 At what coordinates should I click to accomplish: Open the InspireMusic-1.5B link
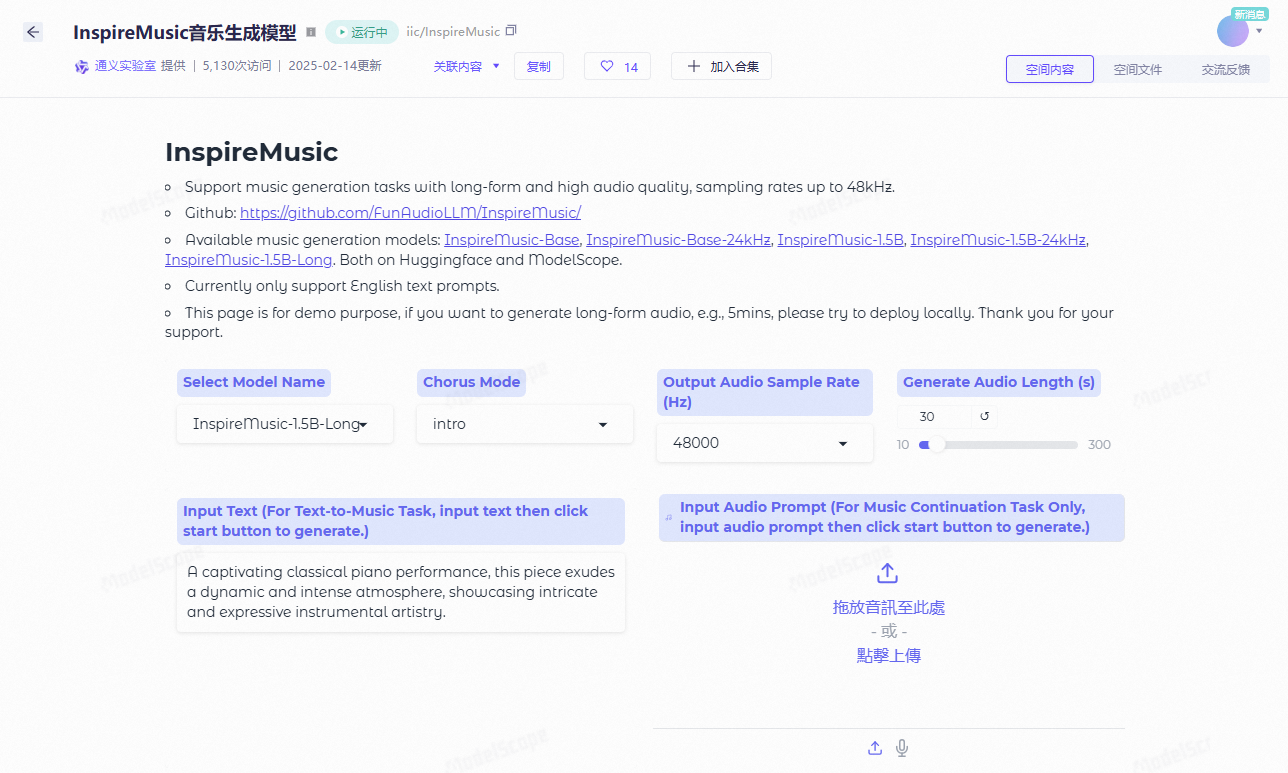841,240
